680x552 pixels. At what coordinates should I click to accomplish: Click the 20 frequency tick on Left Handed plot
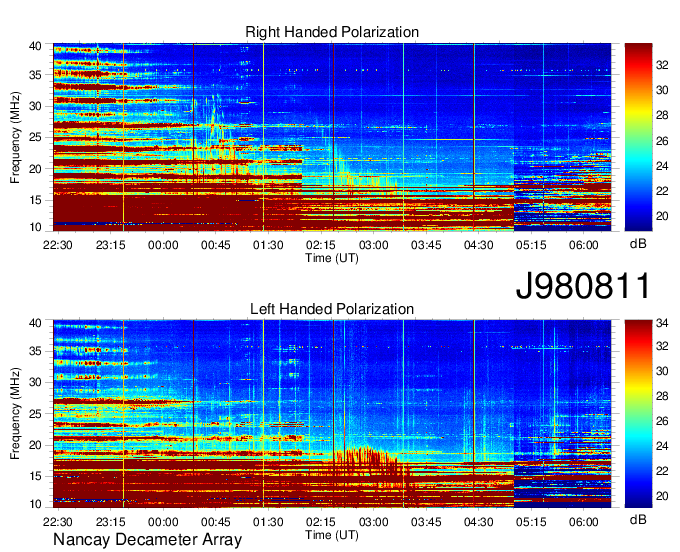(x=35, y=445)
